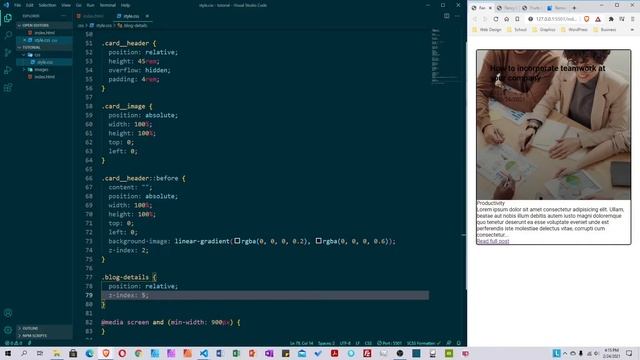This screenshot has height=360, width=640.
Task: Switch to the second browser tab
Action: [x=506, y=8]
